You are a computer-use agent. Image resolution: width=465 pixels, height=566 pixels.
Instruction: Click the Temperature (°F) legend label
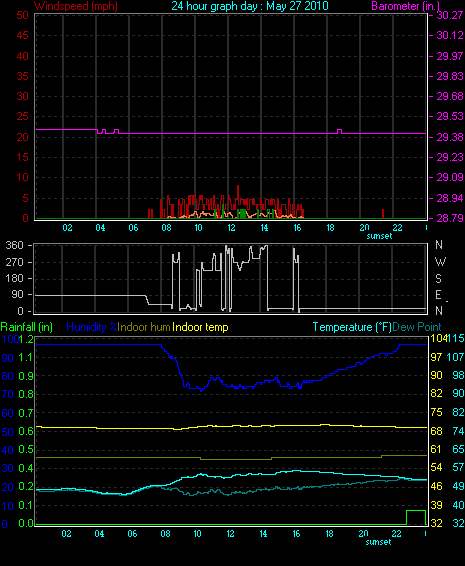coord(352,327)
